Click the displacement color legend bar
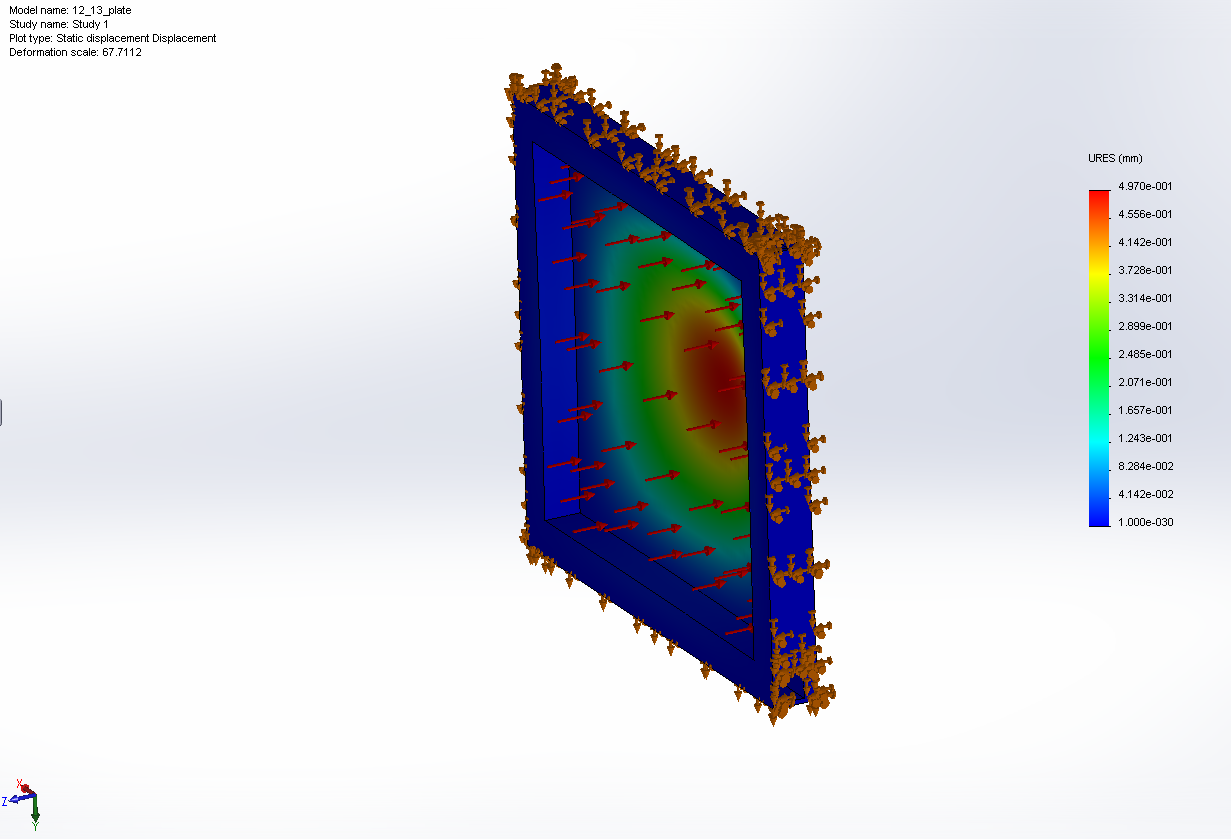Image resolution: width=1231 pixels, height=839 pixels. 1099,358
